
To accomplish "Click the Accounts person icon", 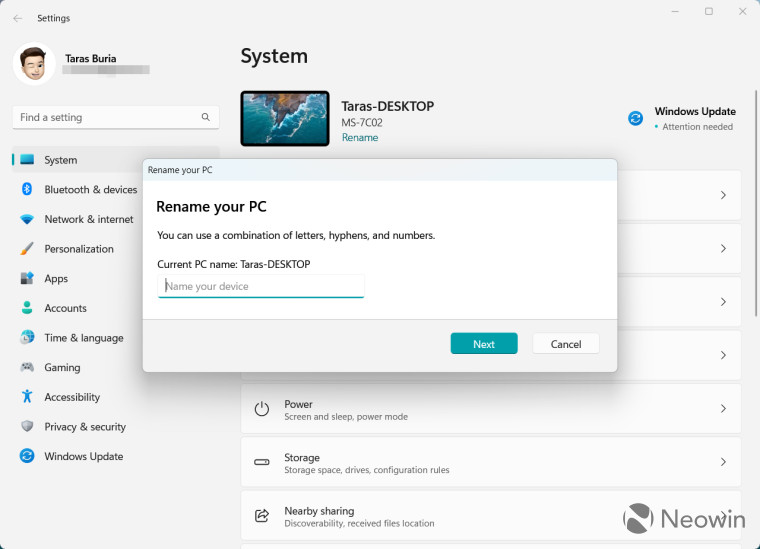I will (x=27, y=308).
